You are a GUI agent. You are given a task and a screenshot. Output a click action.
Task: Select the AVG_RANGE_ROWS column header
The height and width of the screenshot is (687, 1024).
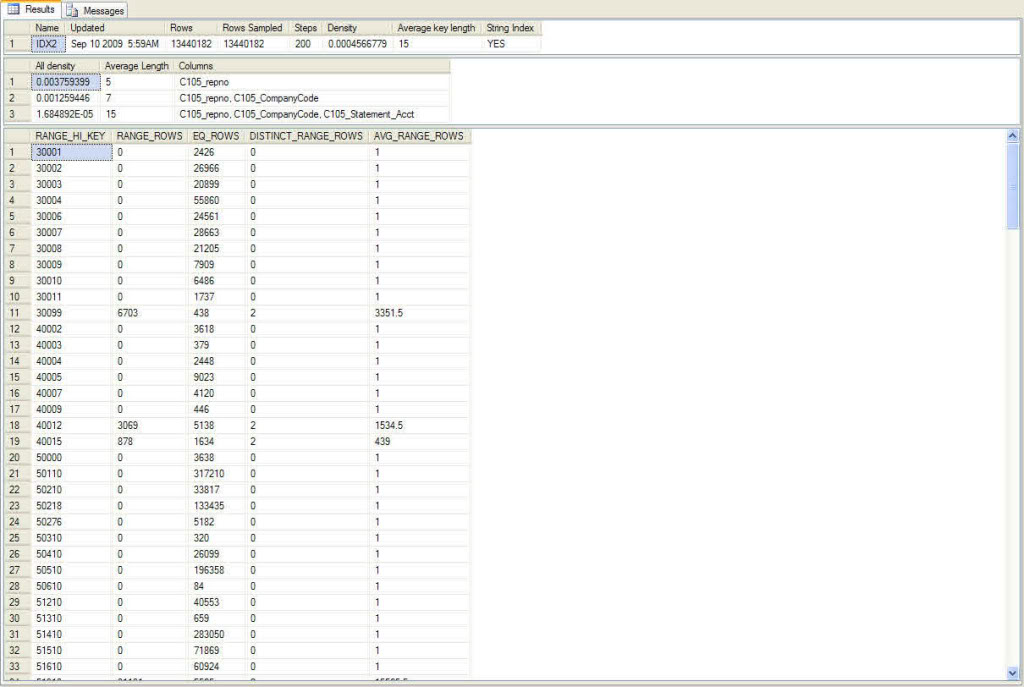point(415,136)
